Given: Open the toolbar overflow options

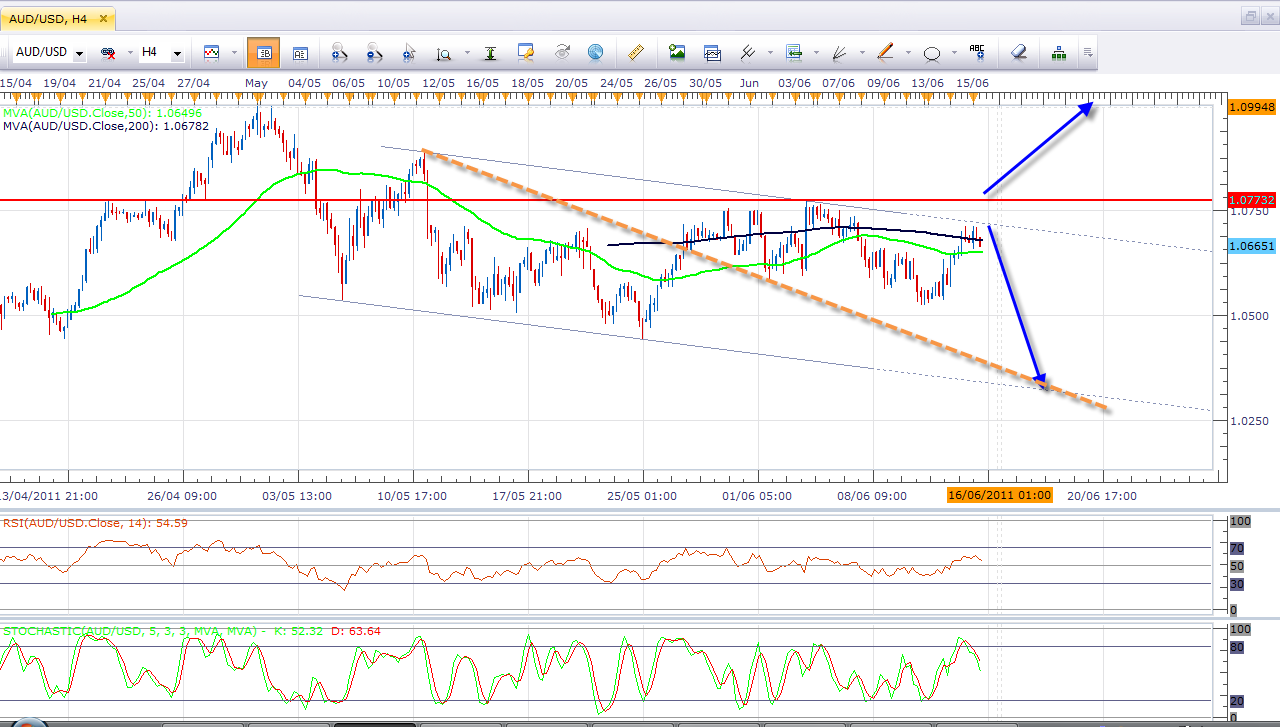Looking at the screenshot, I should coord(1087,52).
